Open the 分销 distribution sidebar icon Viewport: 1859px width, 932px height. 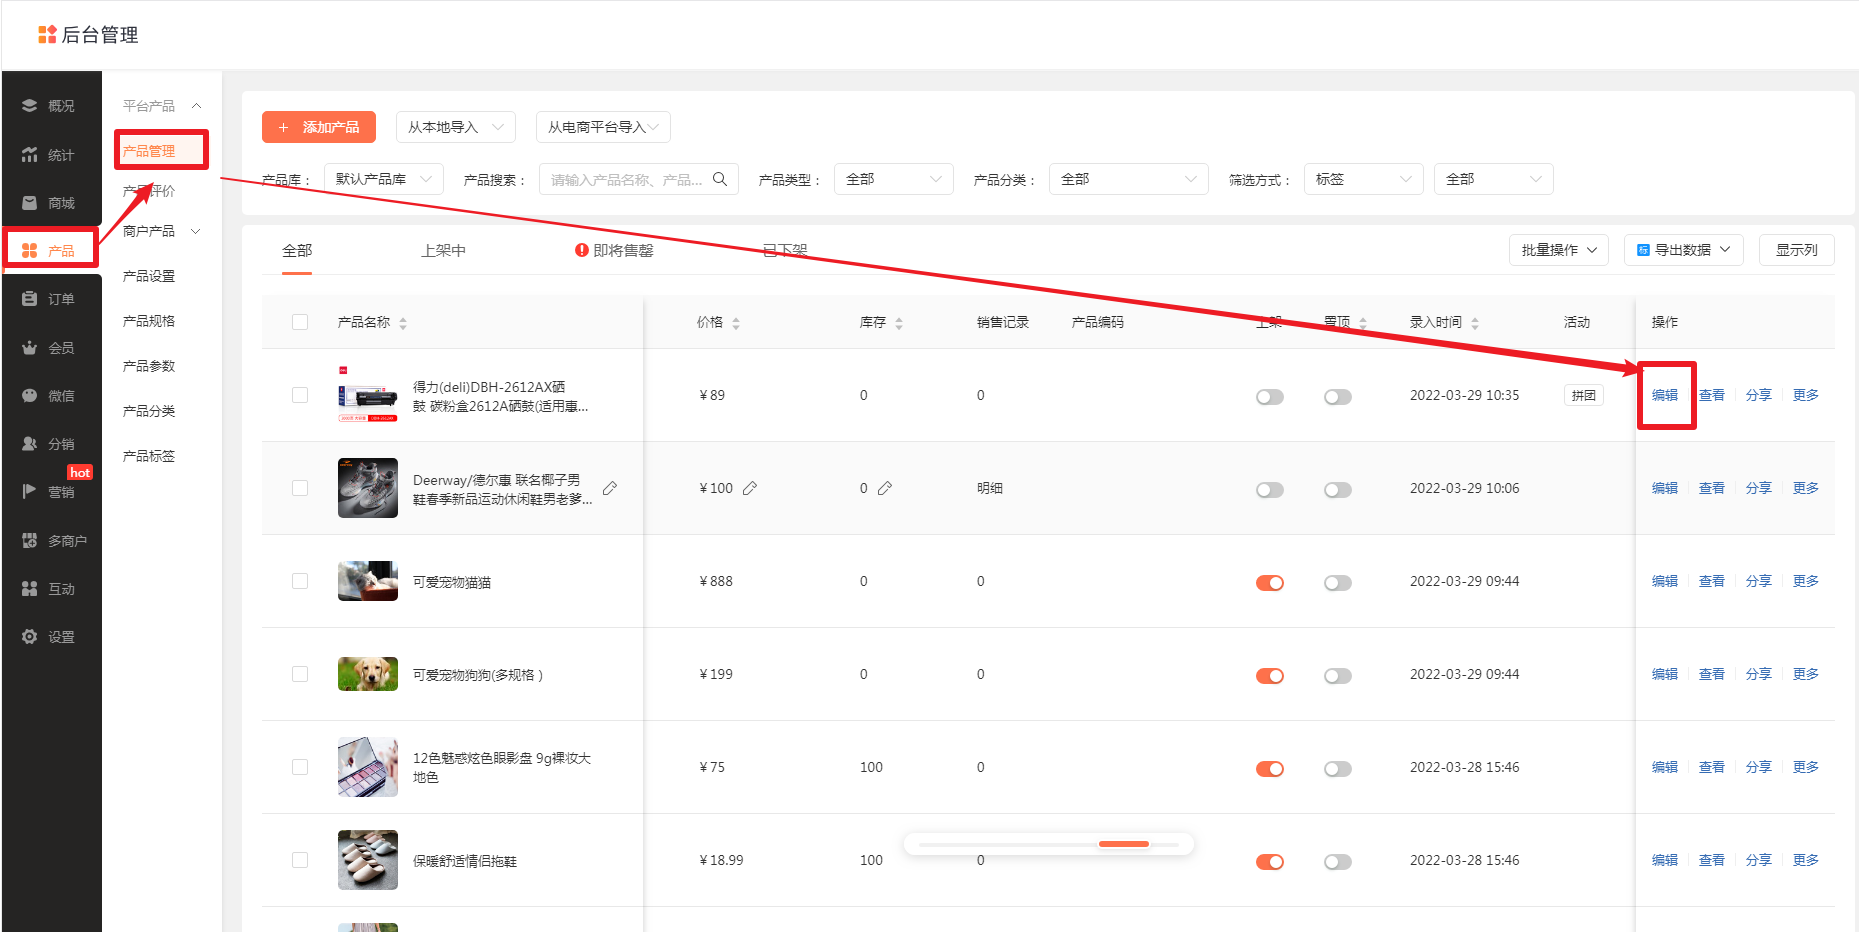point(30,444)
